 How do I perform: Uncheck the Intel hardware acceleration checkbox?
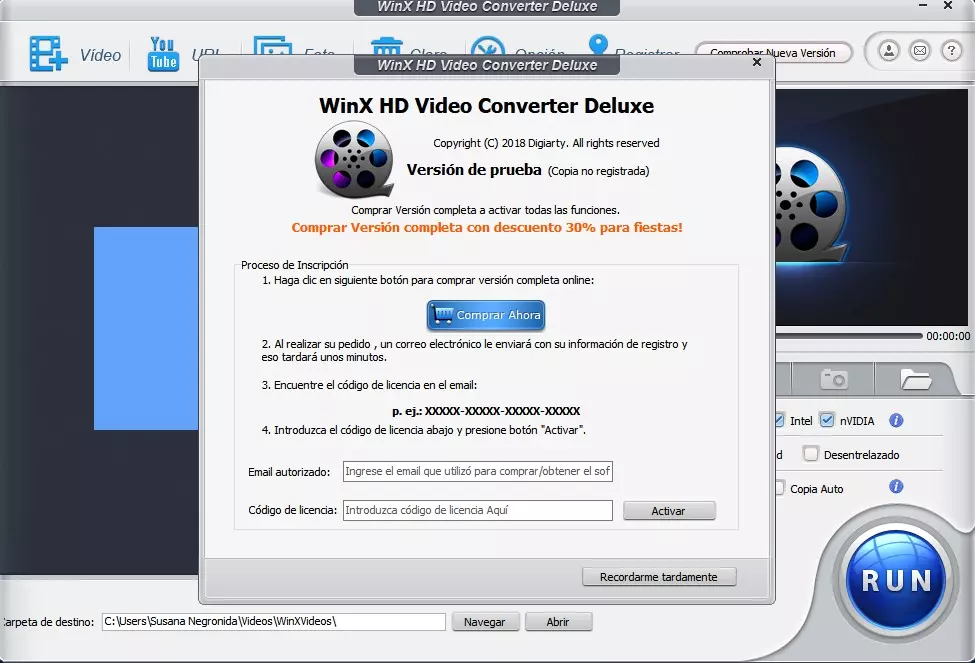(781, 420)
